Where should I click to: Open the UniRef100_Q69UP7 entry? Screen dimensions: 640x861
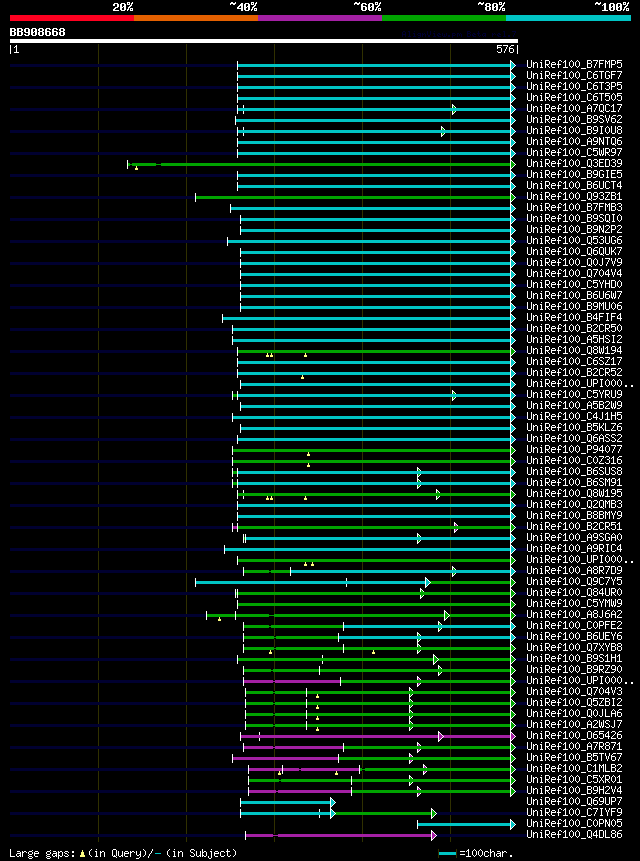574,802
